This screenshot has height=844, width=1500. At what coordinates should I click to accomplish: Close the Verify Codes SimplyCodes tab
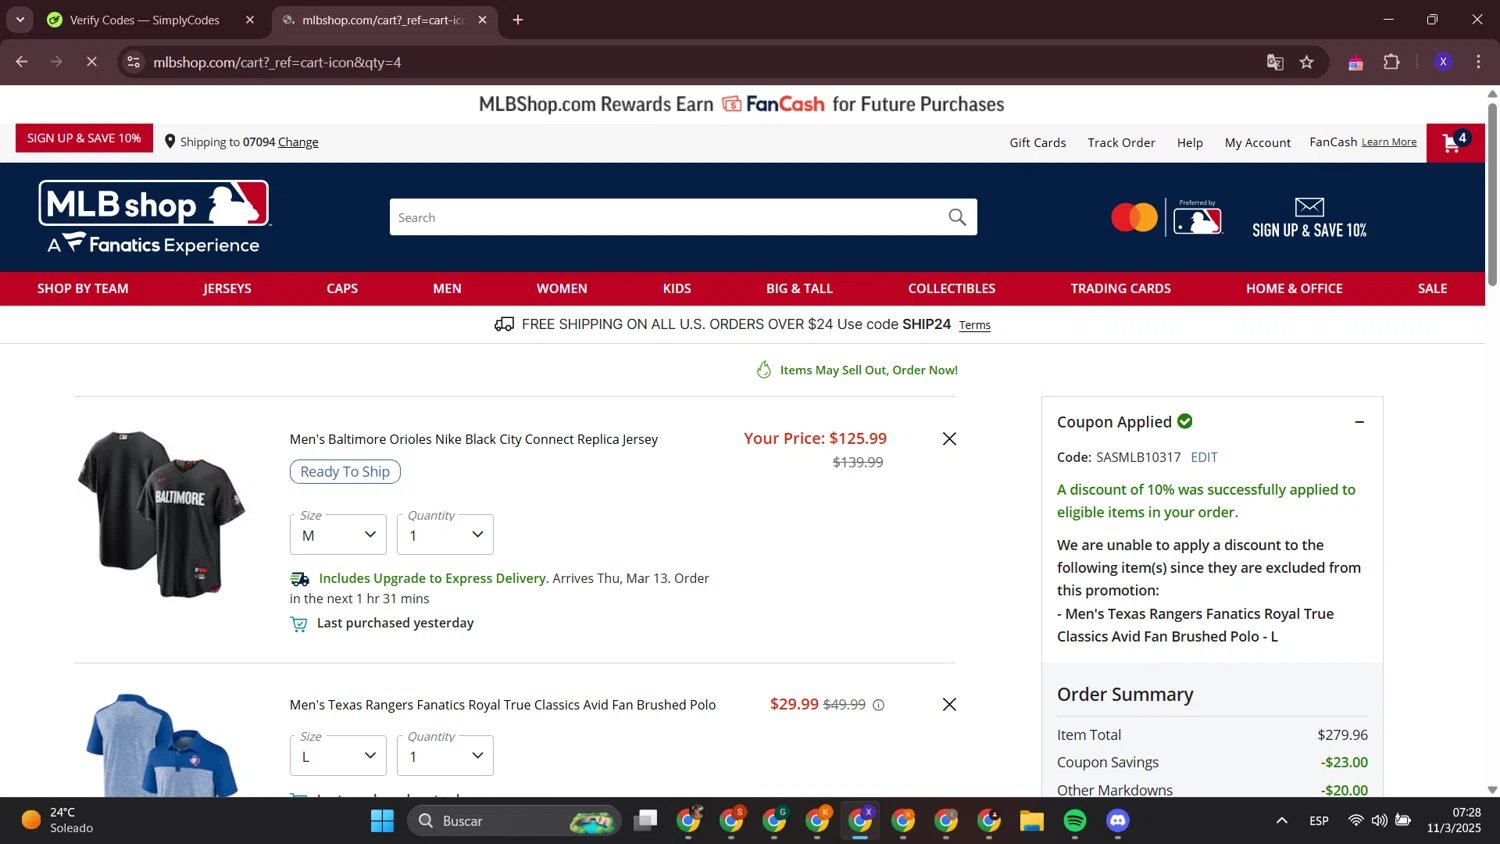pyautogui.click(x=250, y=20)
